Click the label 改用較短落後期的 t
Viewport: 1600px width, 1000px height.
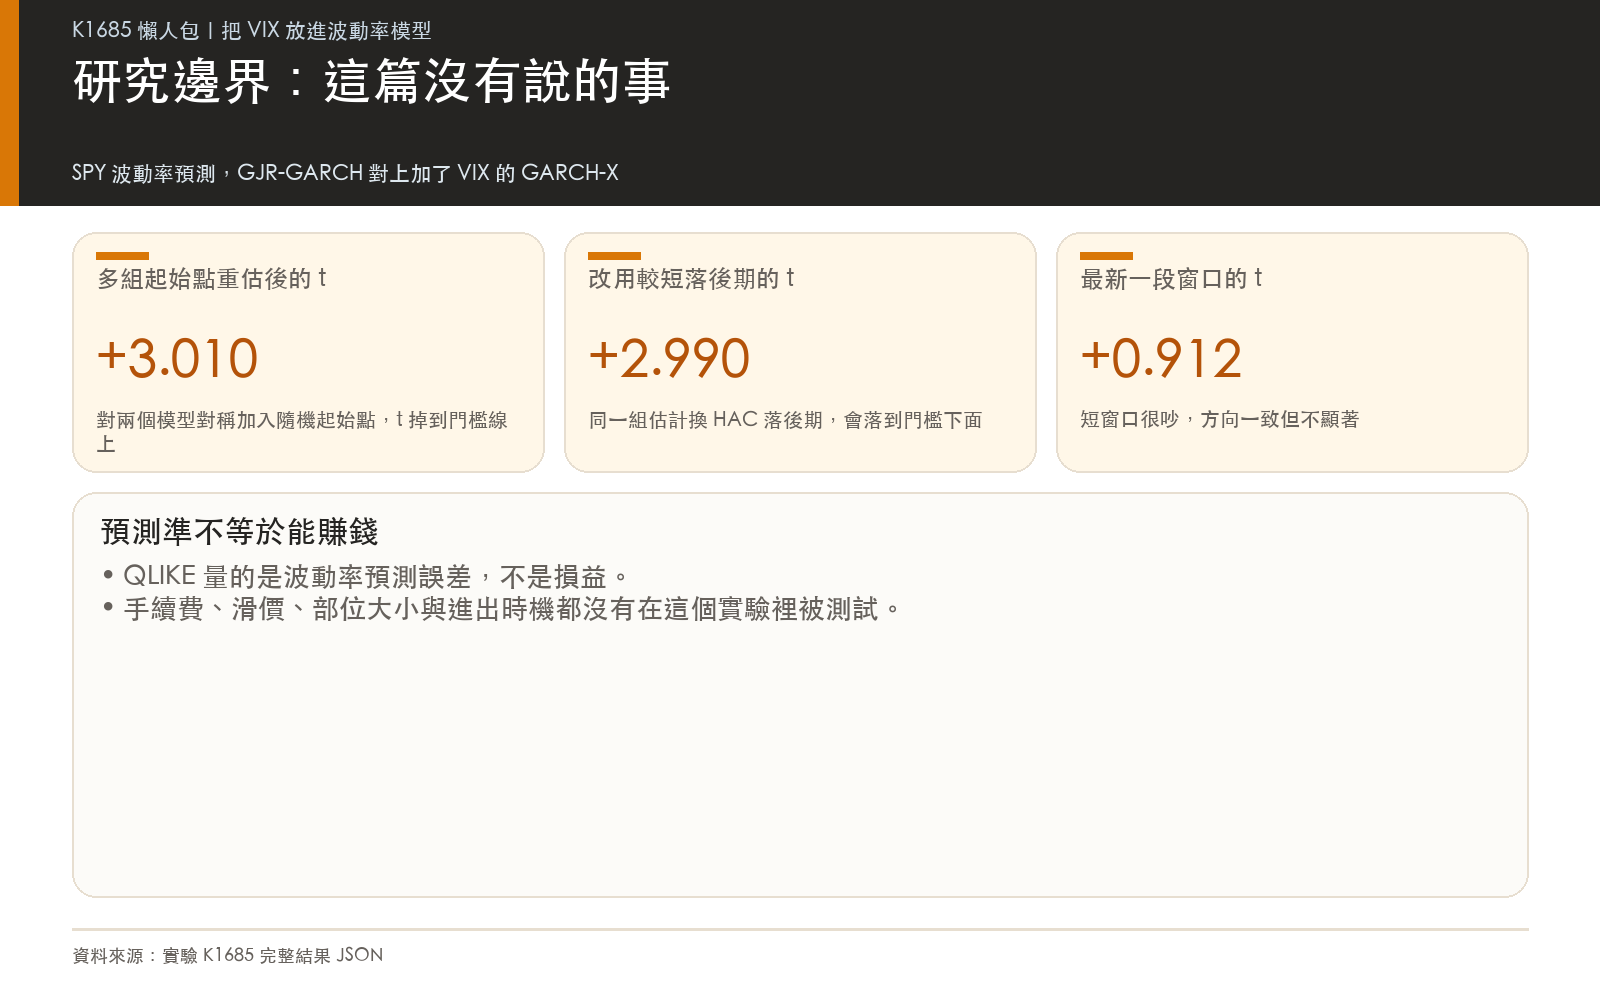[x=691, y=278]
